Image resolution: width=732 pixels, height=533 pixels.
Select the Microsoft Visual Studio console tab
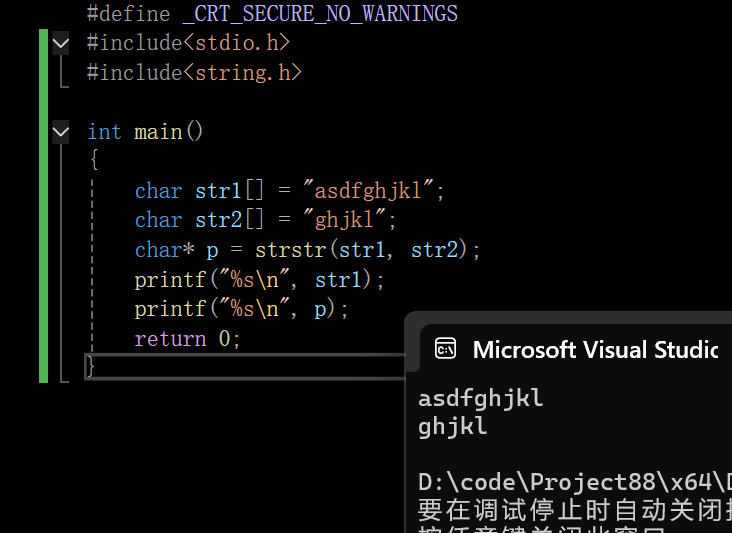576,349
